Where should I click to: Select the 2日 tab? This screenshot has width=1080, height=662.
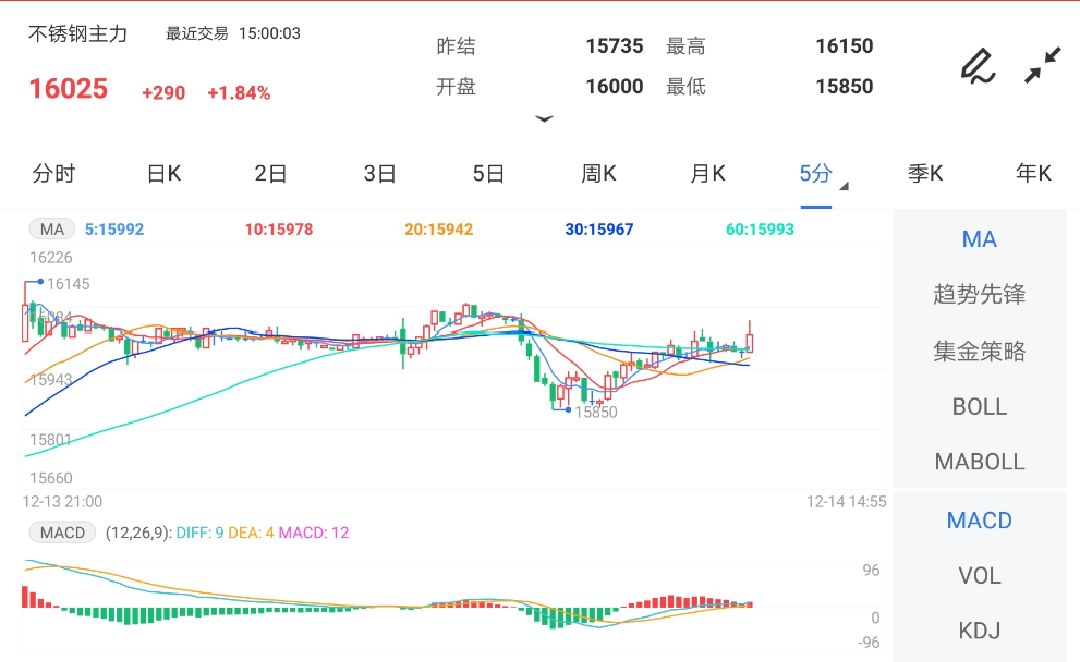pos(271,174)
